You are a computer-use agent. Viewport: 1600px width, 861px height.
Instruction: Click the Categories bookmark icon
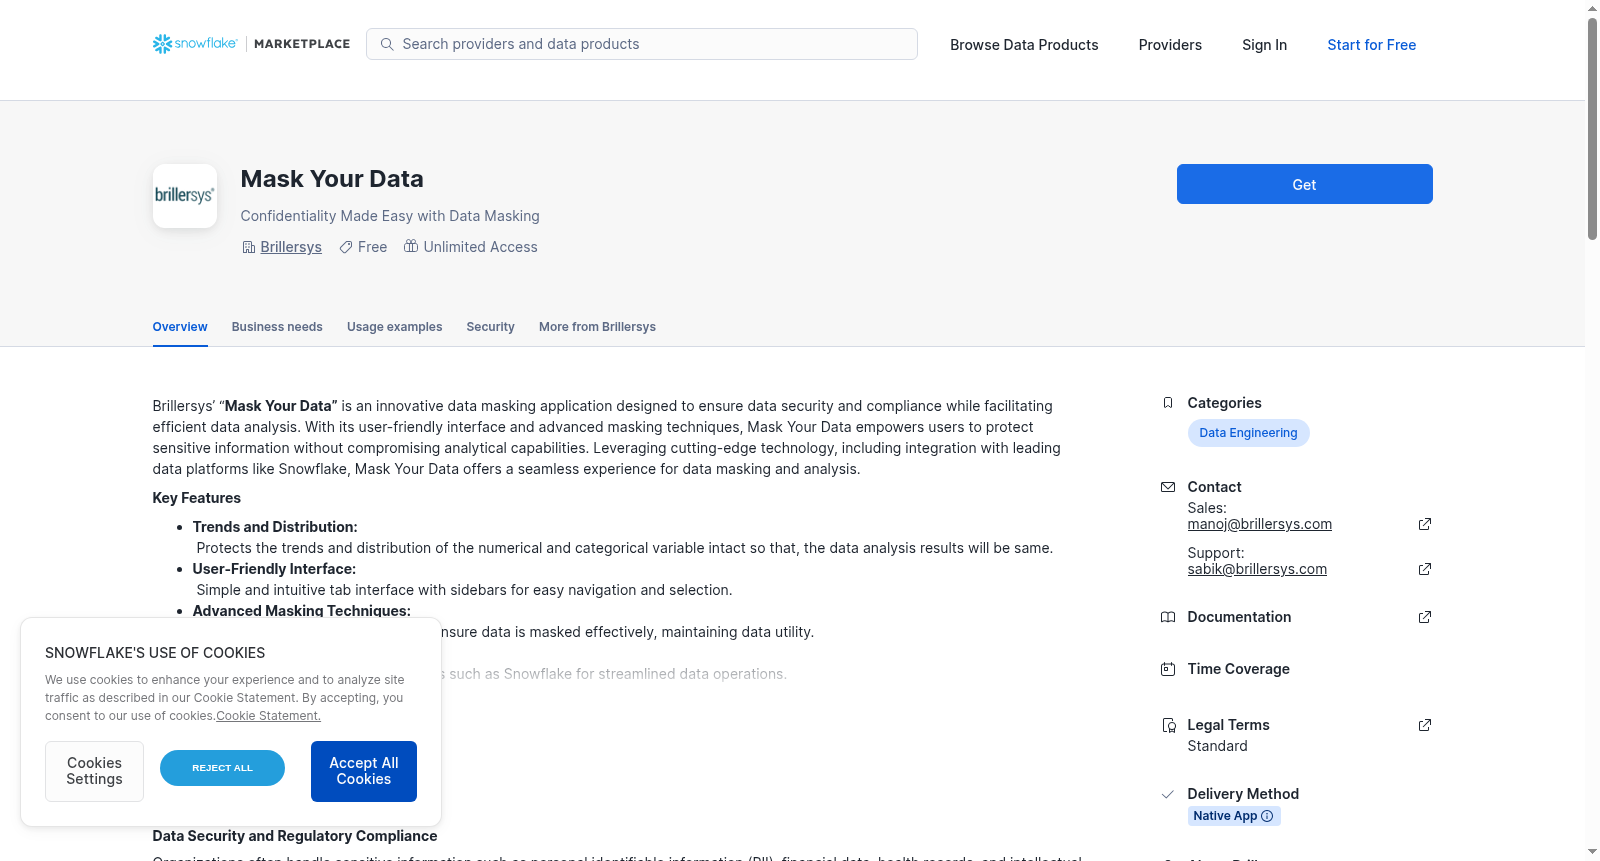[1168, 403]
